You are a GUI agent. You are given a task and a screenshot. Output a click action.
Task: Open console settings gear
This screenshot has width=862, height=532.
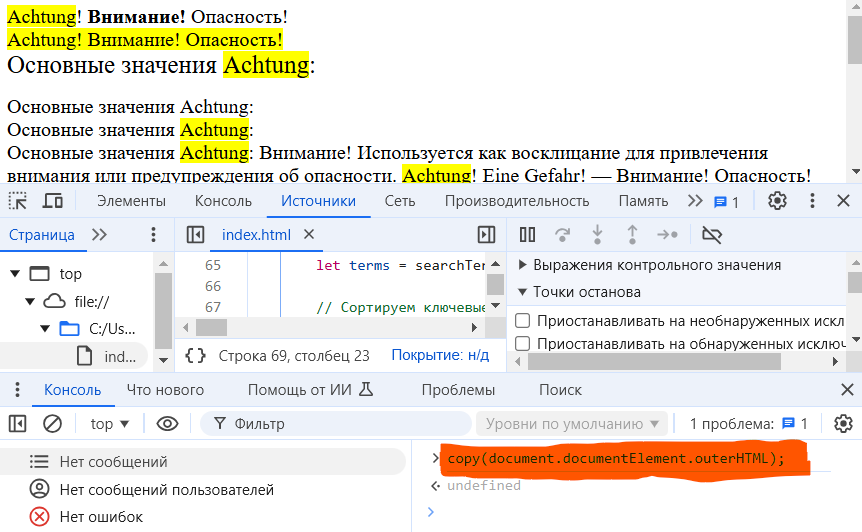click(843, 424)
